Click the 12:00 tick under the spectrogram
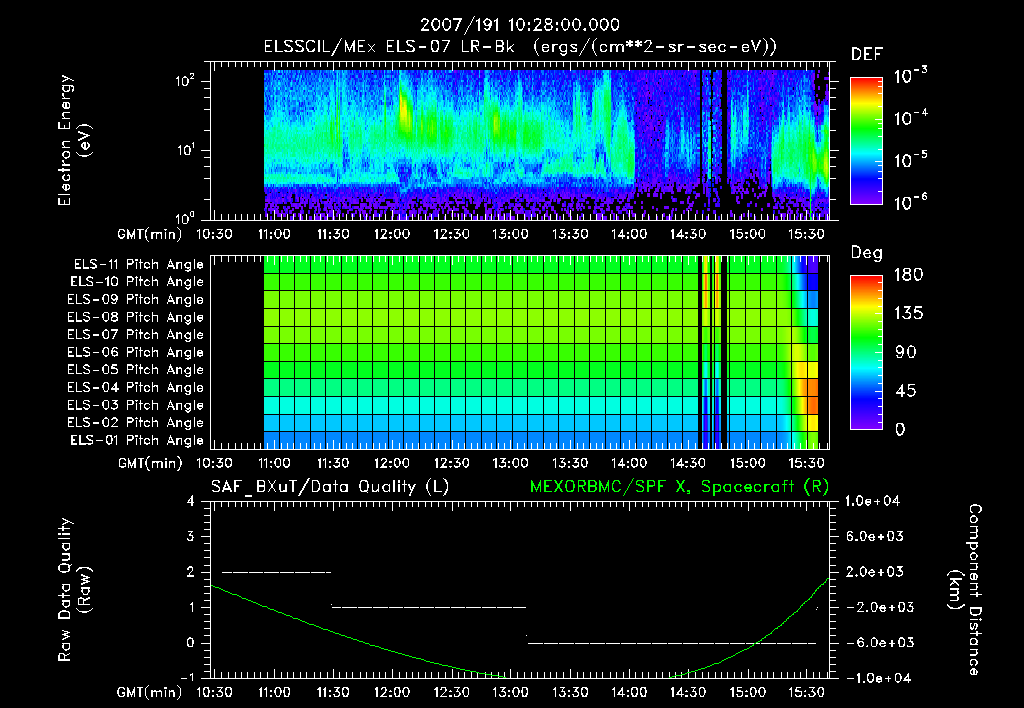Screen dimensions: 1024x708 tap(392, 234)
